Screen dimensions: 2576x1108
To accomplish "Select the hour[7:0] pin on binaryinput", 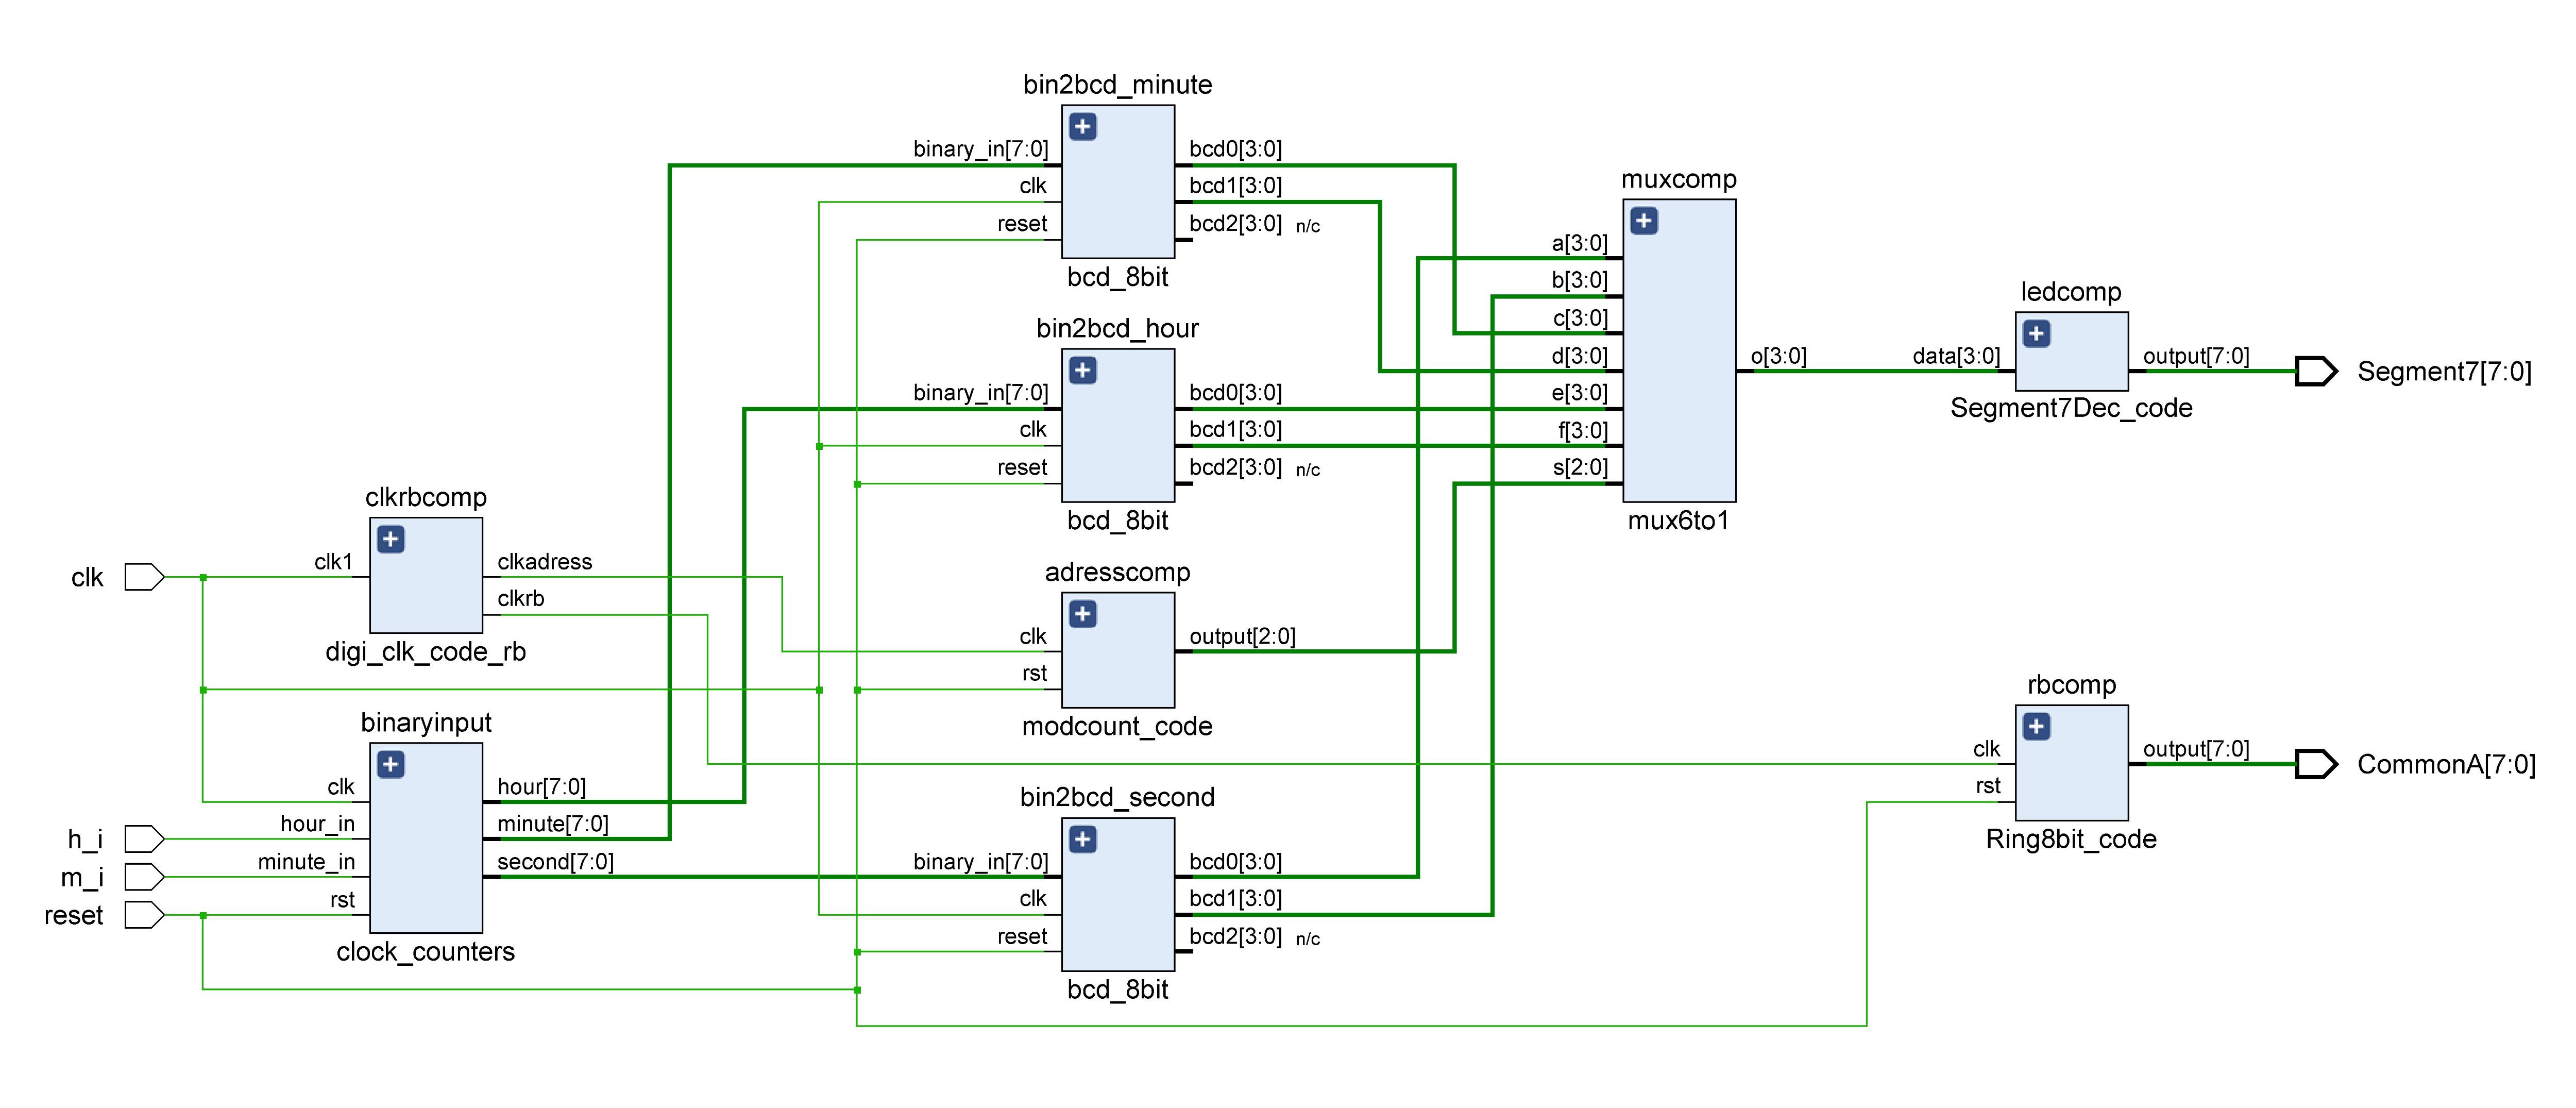I will click(x=541, y=787).
